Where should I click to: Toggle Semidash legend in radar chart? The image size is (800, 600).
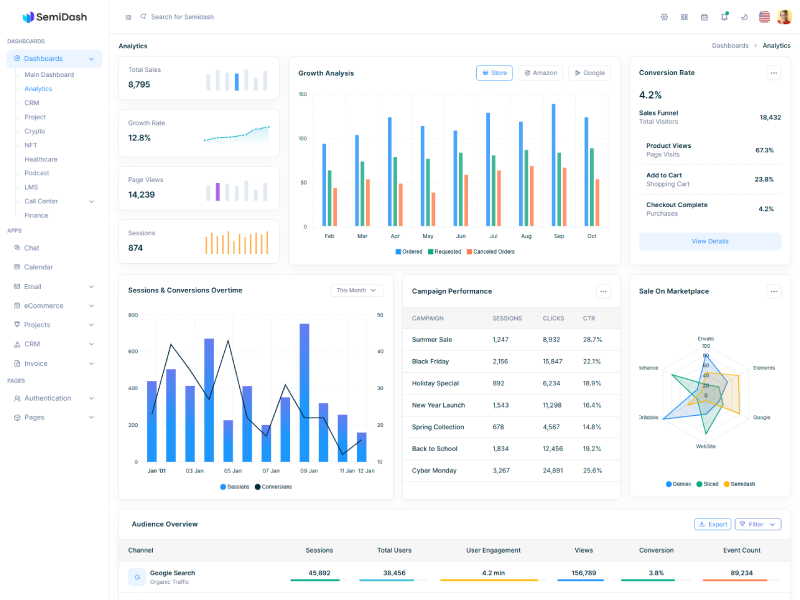pos(739,484)
